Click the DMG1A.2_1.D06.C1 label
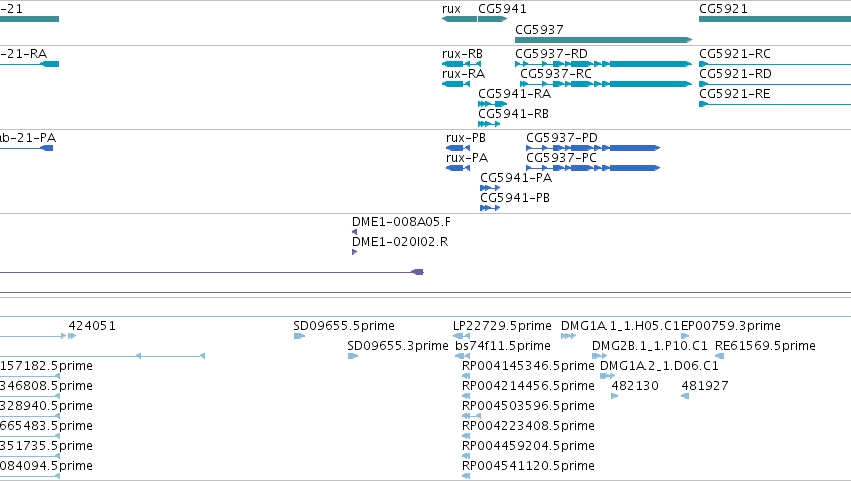851x481 pixels. coord(659,366)
